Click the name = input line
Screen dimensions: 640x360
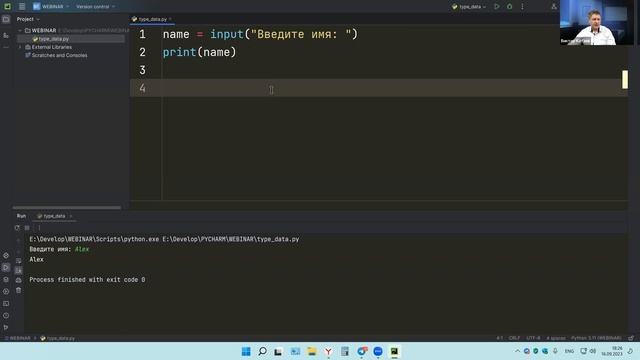point(260,34)
